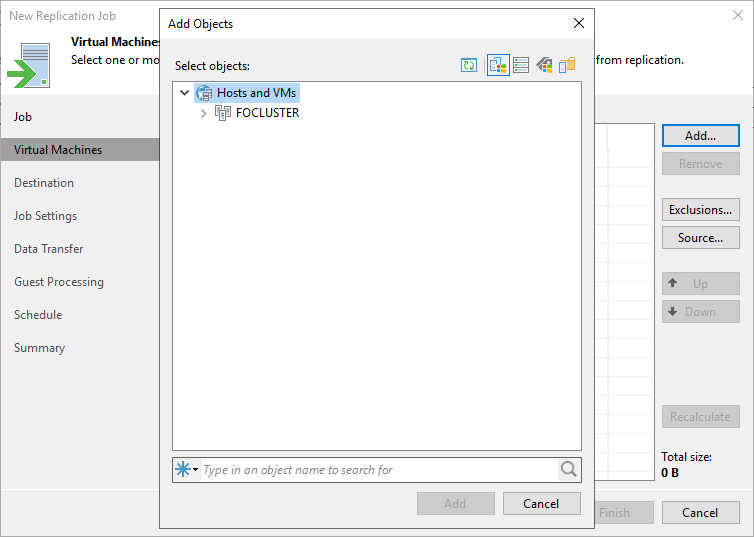Click the Remove button

(x=701, y=164)
